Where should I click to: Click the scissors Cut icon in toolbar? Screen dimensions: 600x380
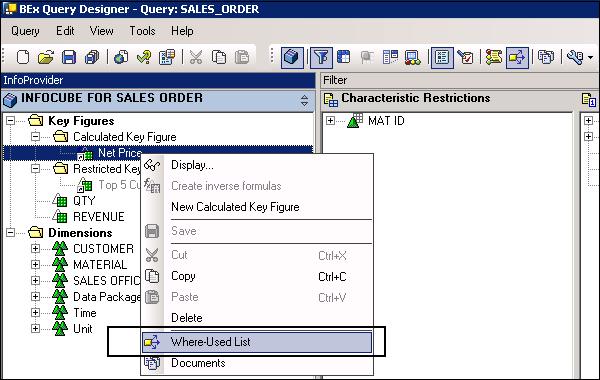(x=196, y=58)
